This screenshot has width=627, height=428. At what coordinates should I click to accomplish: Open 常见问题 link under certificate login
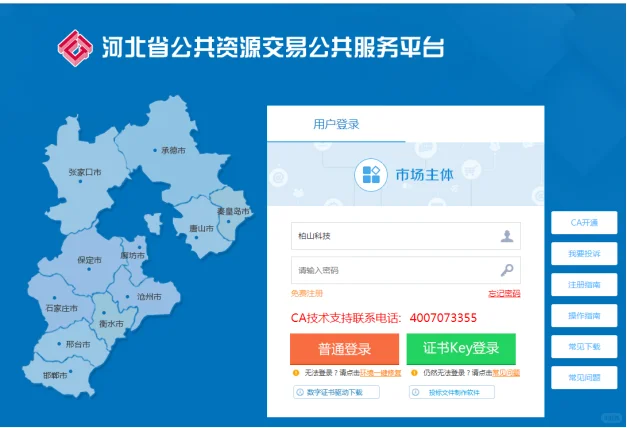506,373
